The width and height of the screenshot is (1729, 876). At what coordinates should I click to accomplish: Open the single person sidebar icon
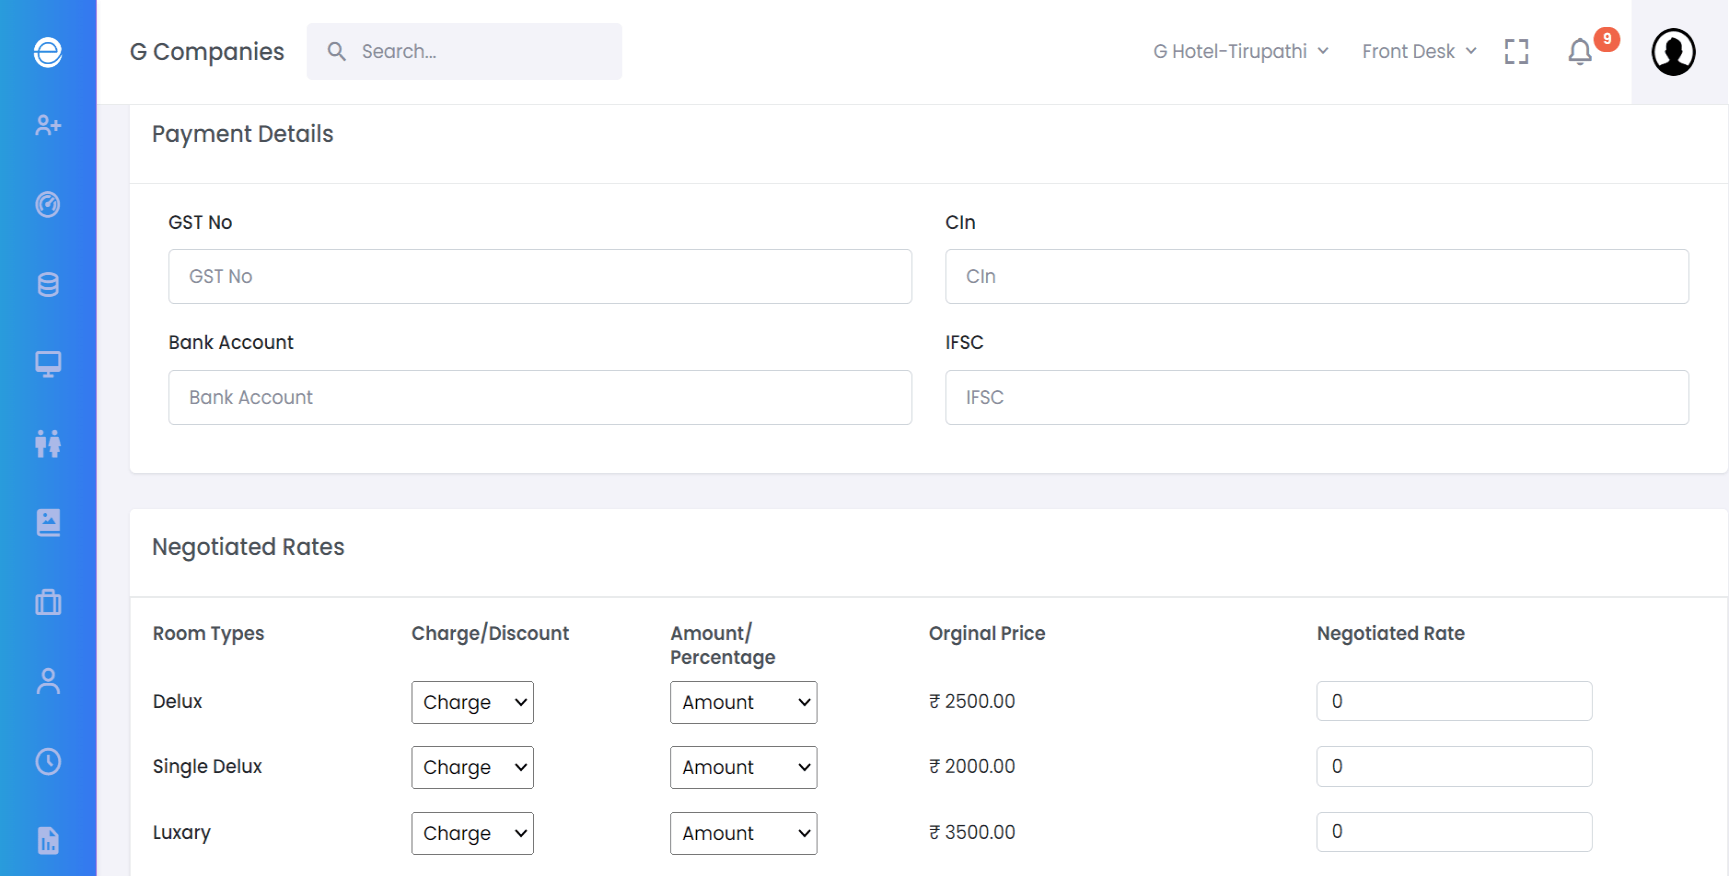coord(48,681)
